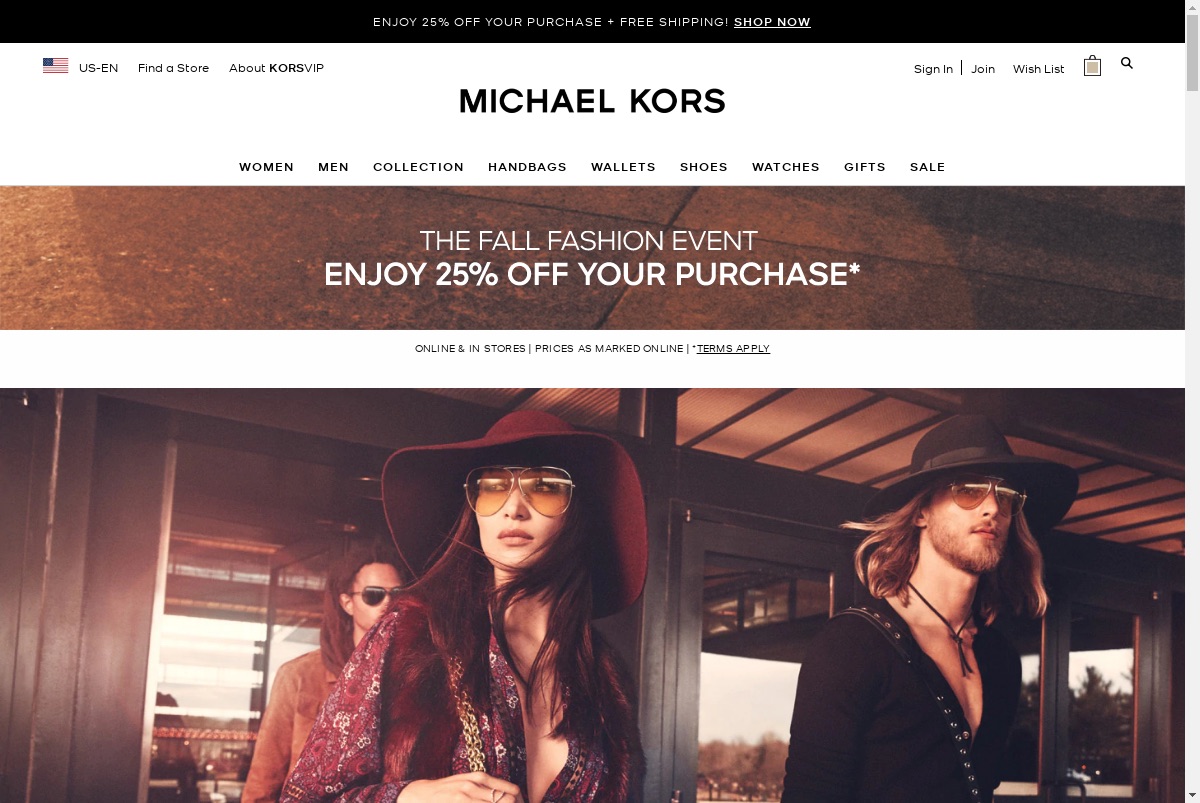Join to create an account
Viewport: 1200px width, 803px height.
[983, 69]
